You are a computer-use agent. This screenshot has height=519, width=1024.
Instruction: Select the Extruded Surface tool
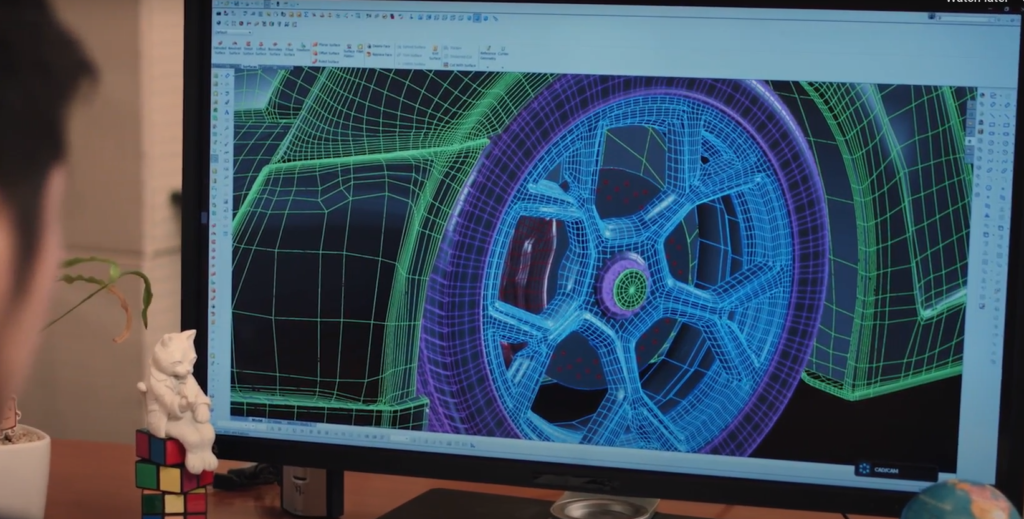coord(220,50)
